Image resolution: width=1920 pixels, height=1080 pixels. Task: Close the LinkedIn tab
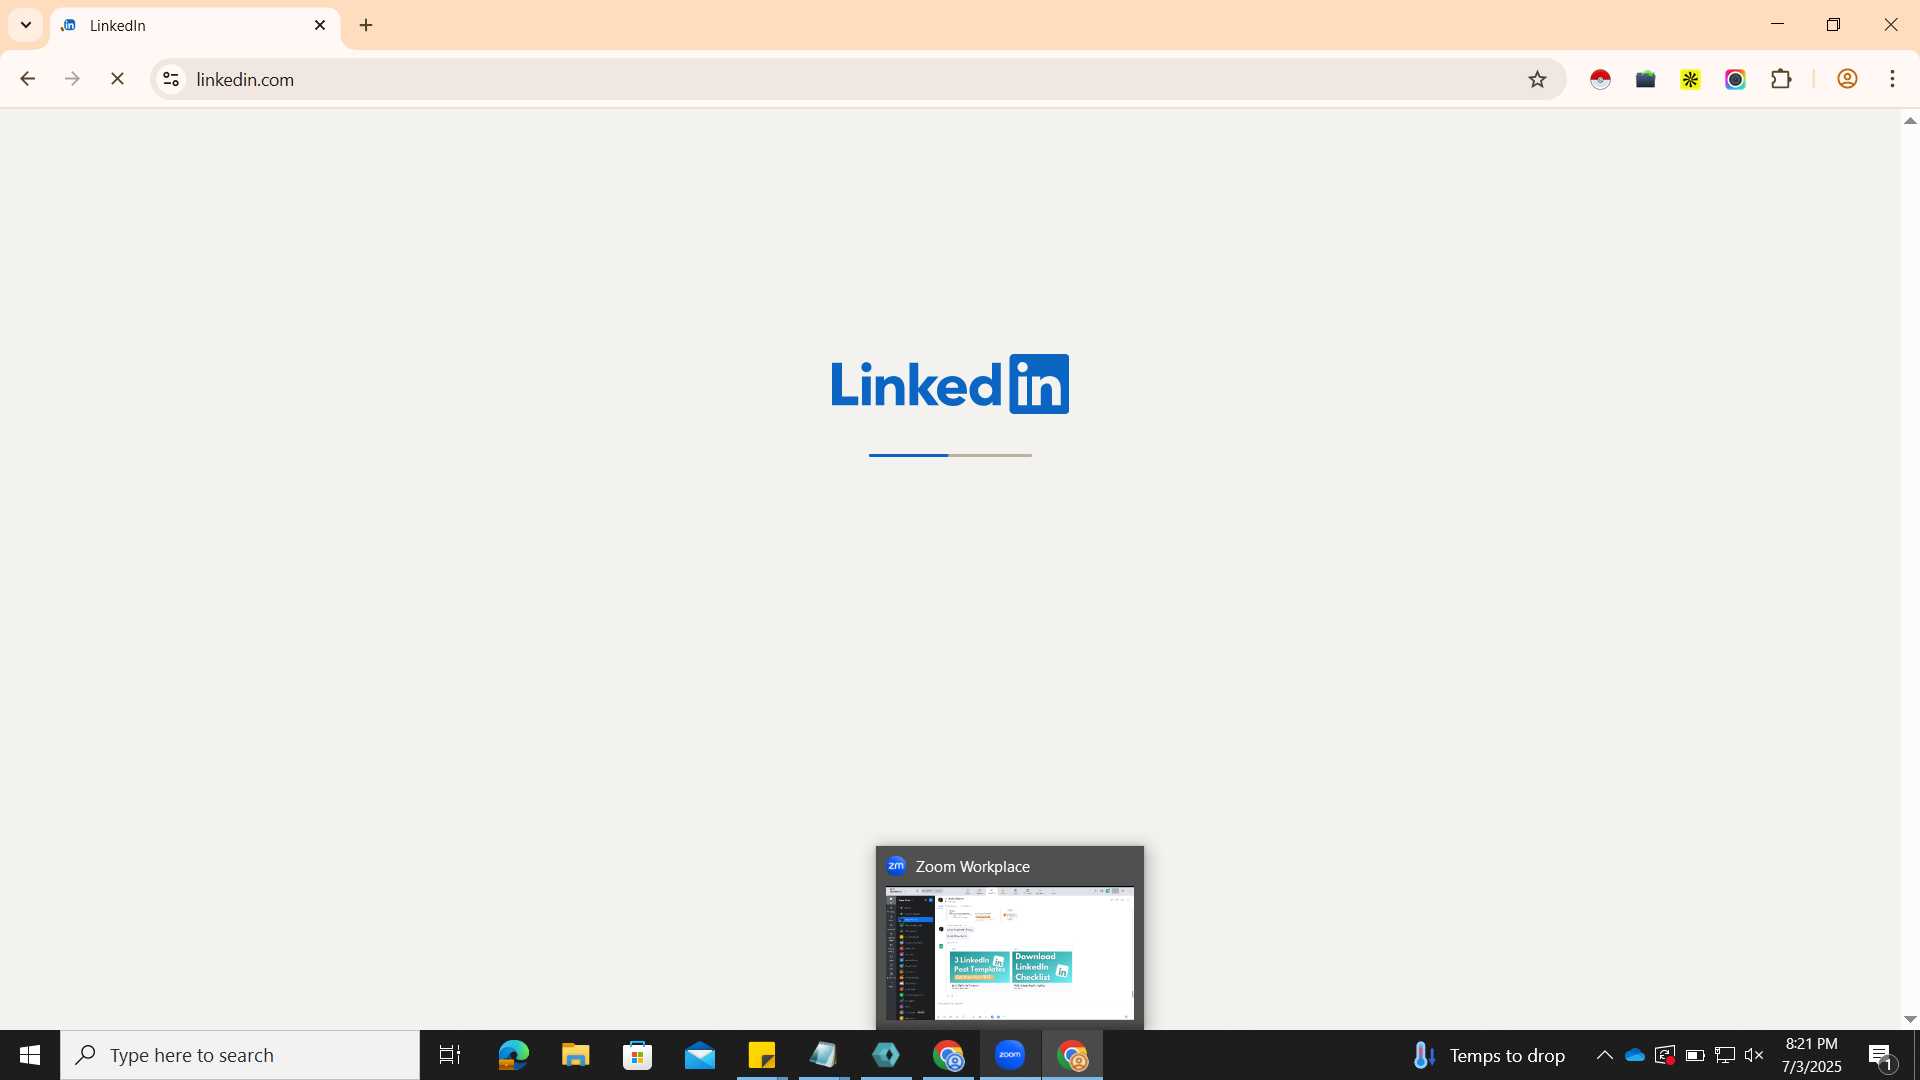click(320, 25)
